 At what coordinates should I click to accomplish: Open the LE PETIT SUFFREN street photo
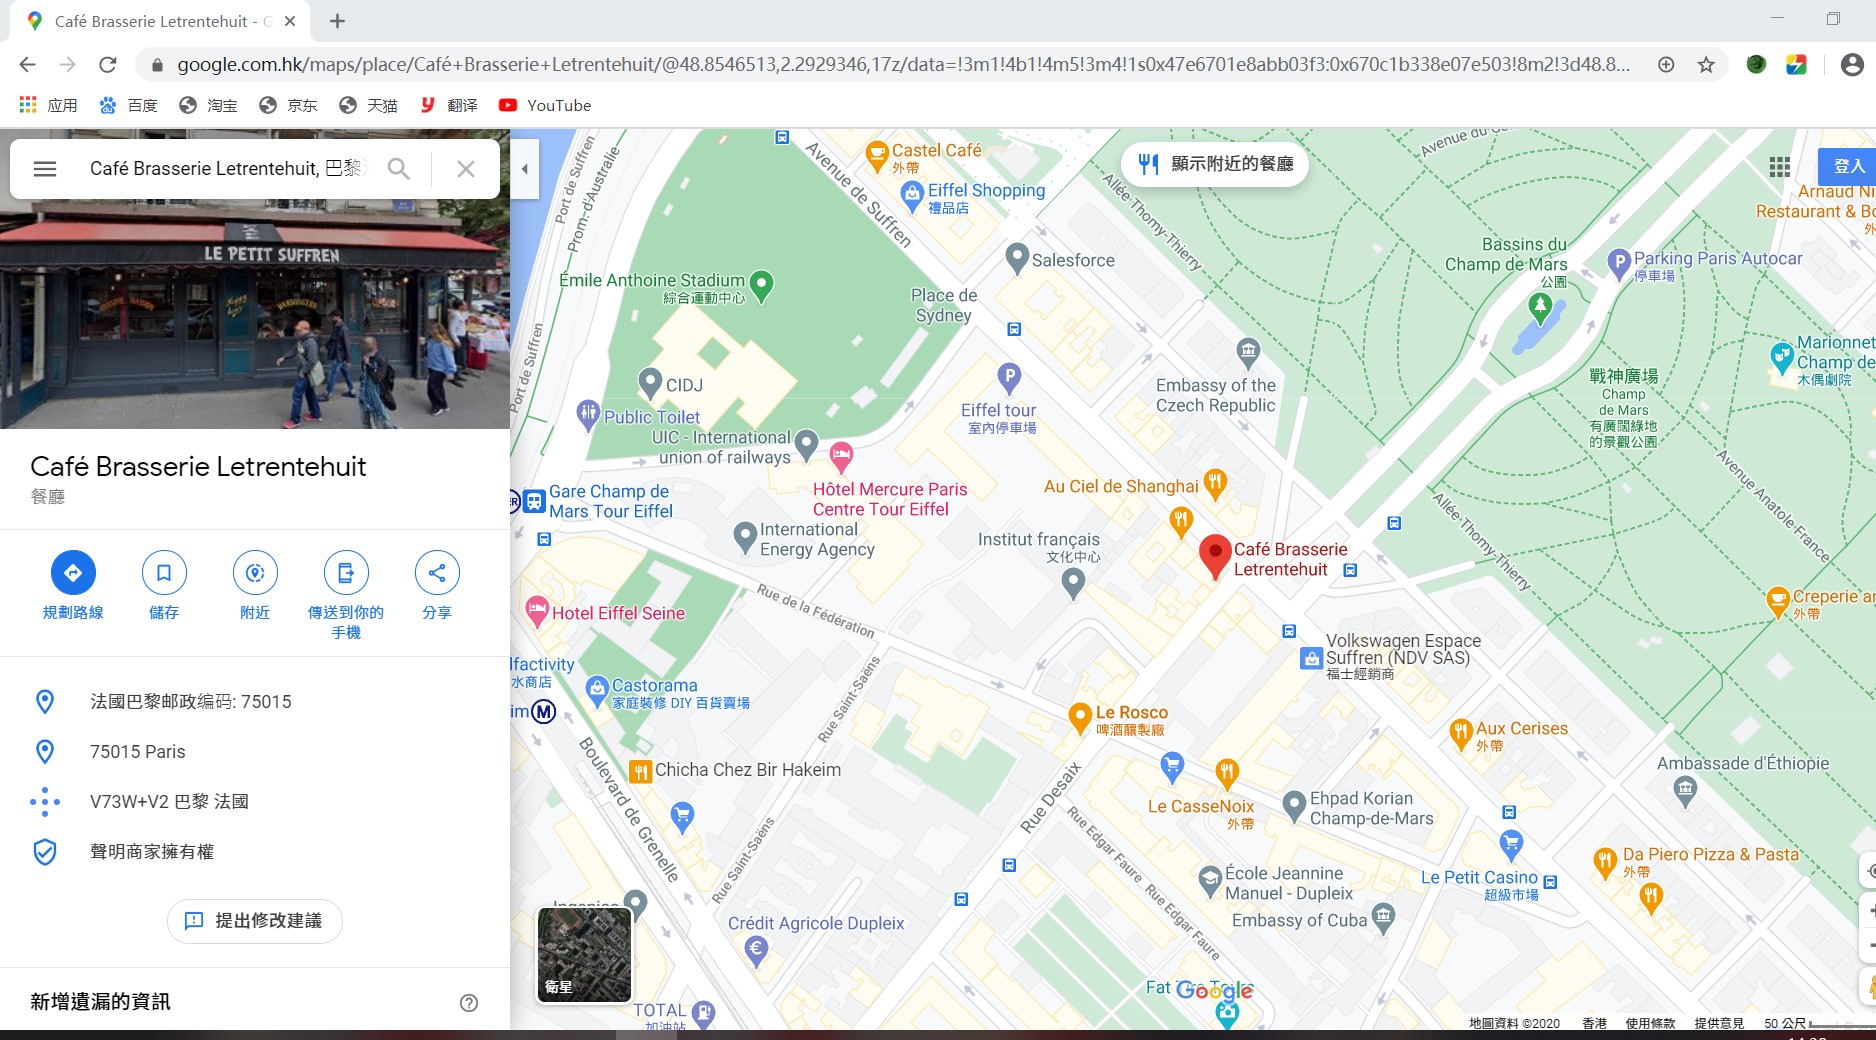tap(255, 314)
